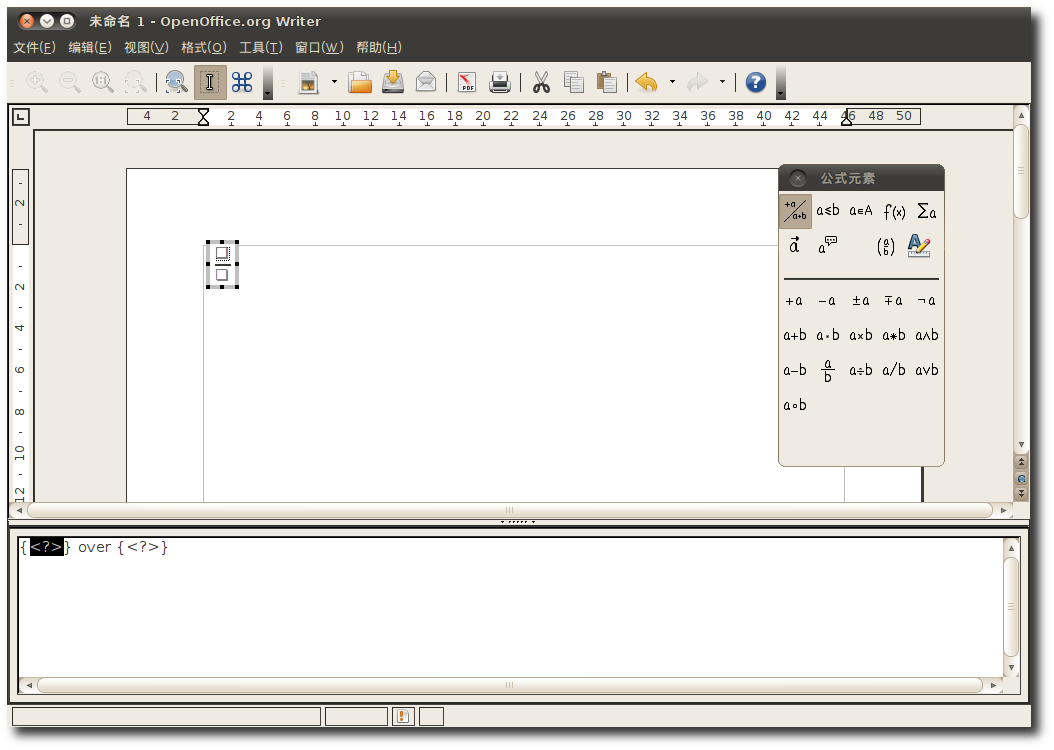The height and width of the screenshot is (750, 1054).
Task: Open the Catalog symbols icon
Action: 242,83
